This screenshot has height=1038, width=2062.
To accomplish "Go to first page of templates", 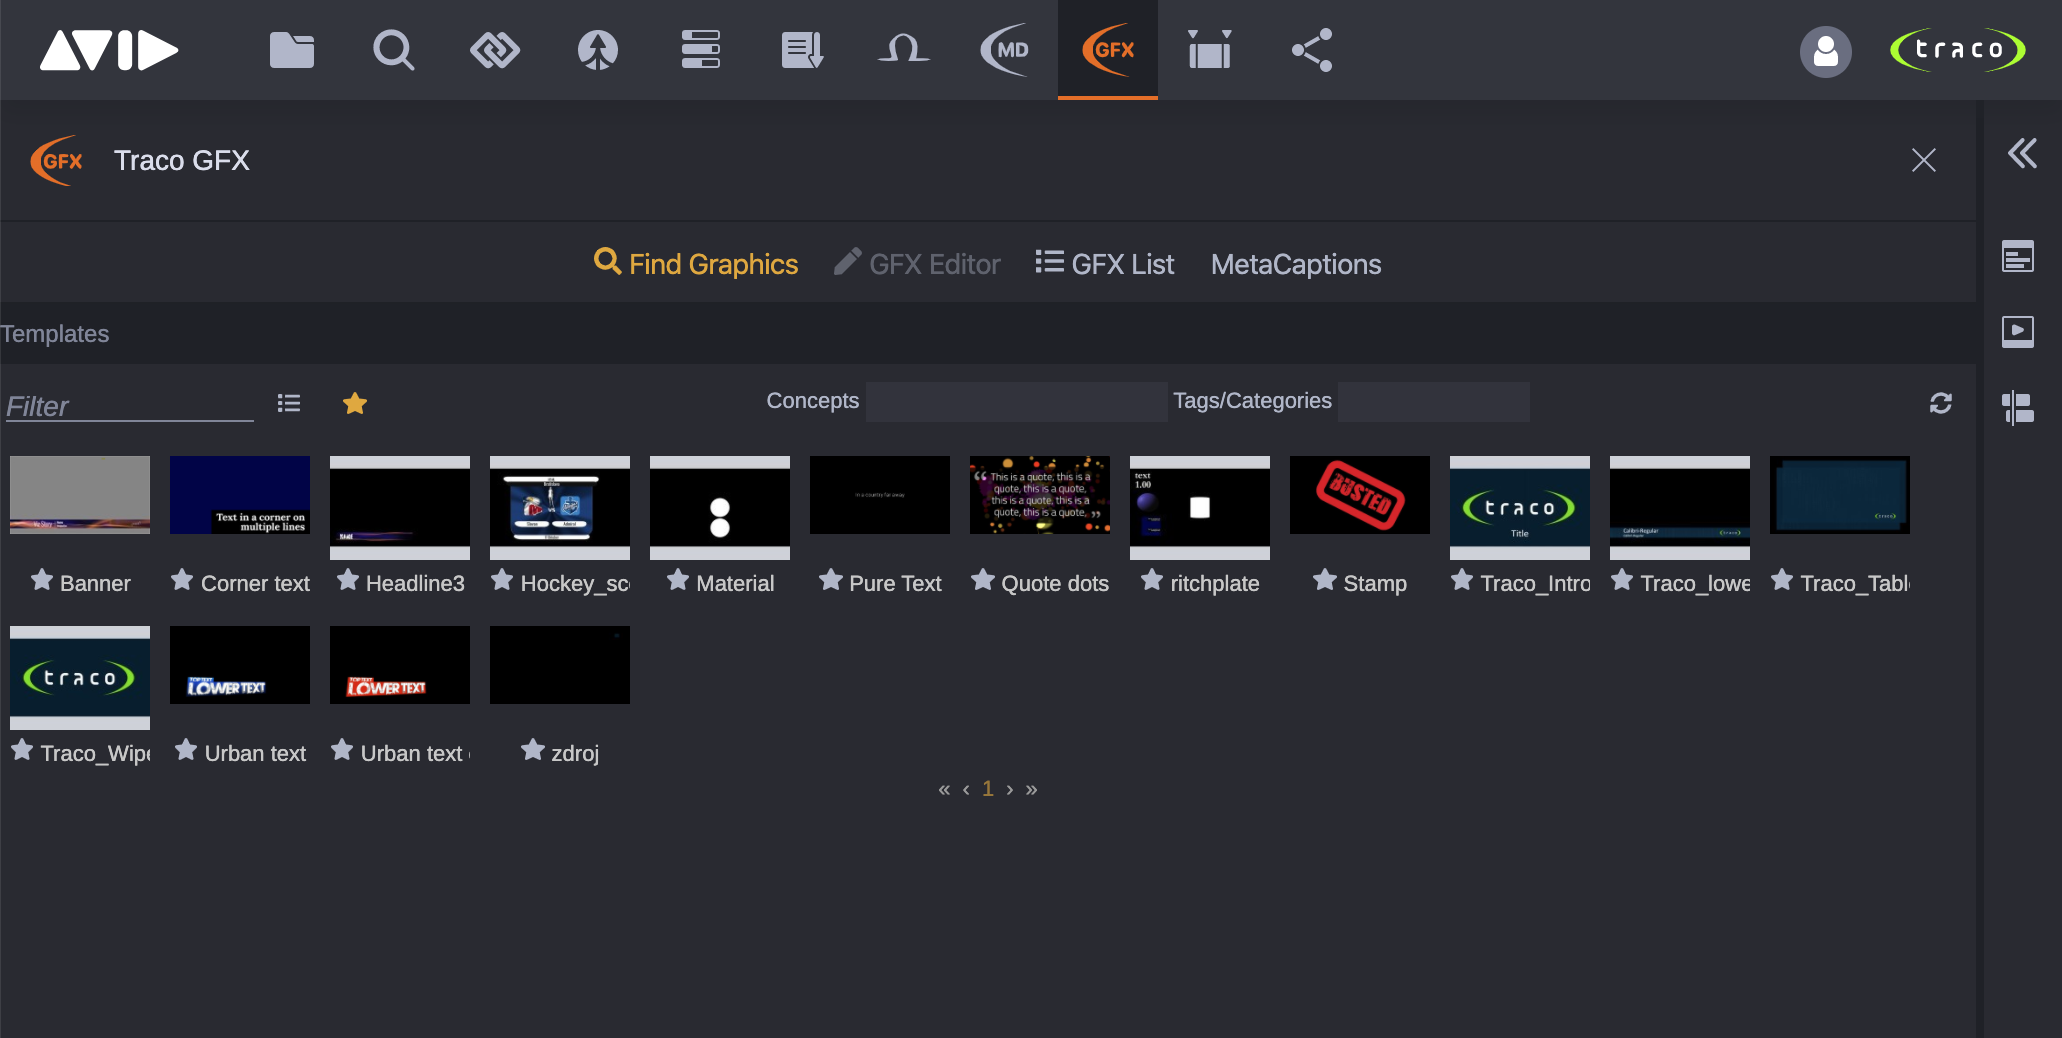I will pos(944,790).
